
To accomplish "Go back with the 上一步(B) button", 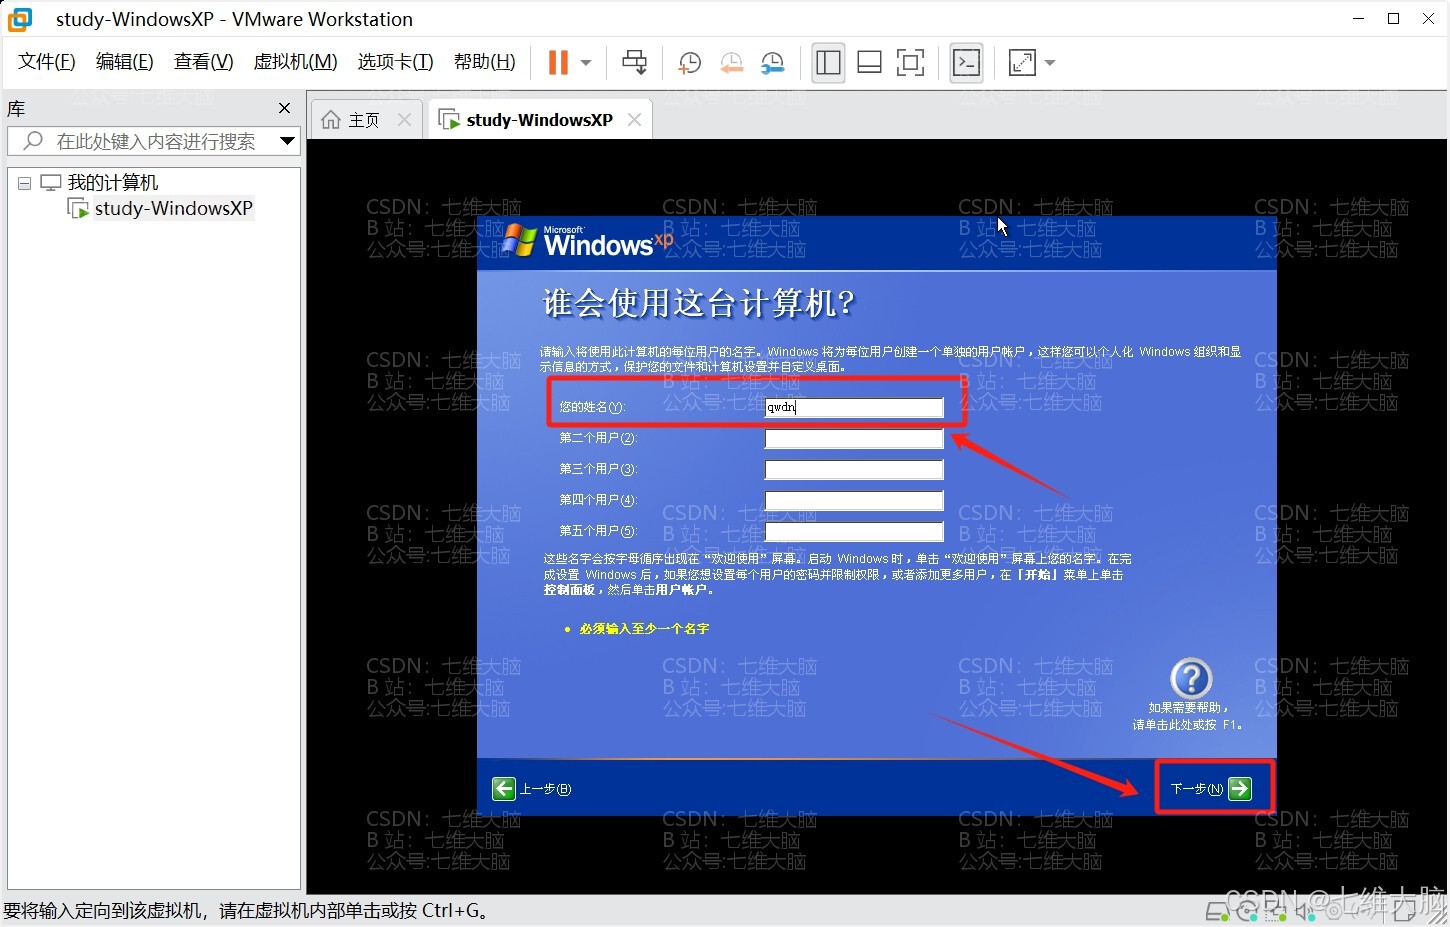I will point(531,789).
